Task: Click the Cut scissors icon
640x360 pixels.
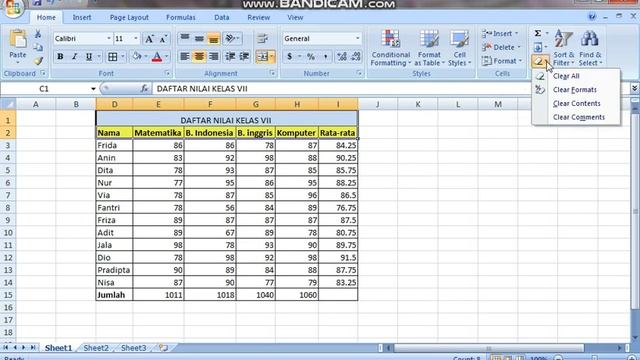Action: (x=38, y=34)
